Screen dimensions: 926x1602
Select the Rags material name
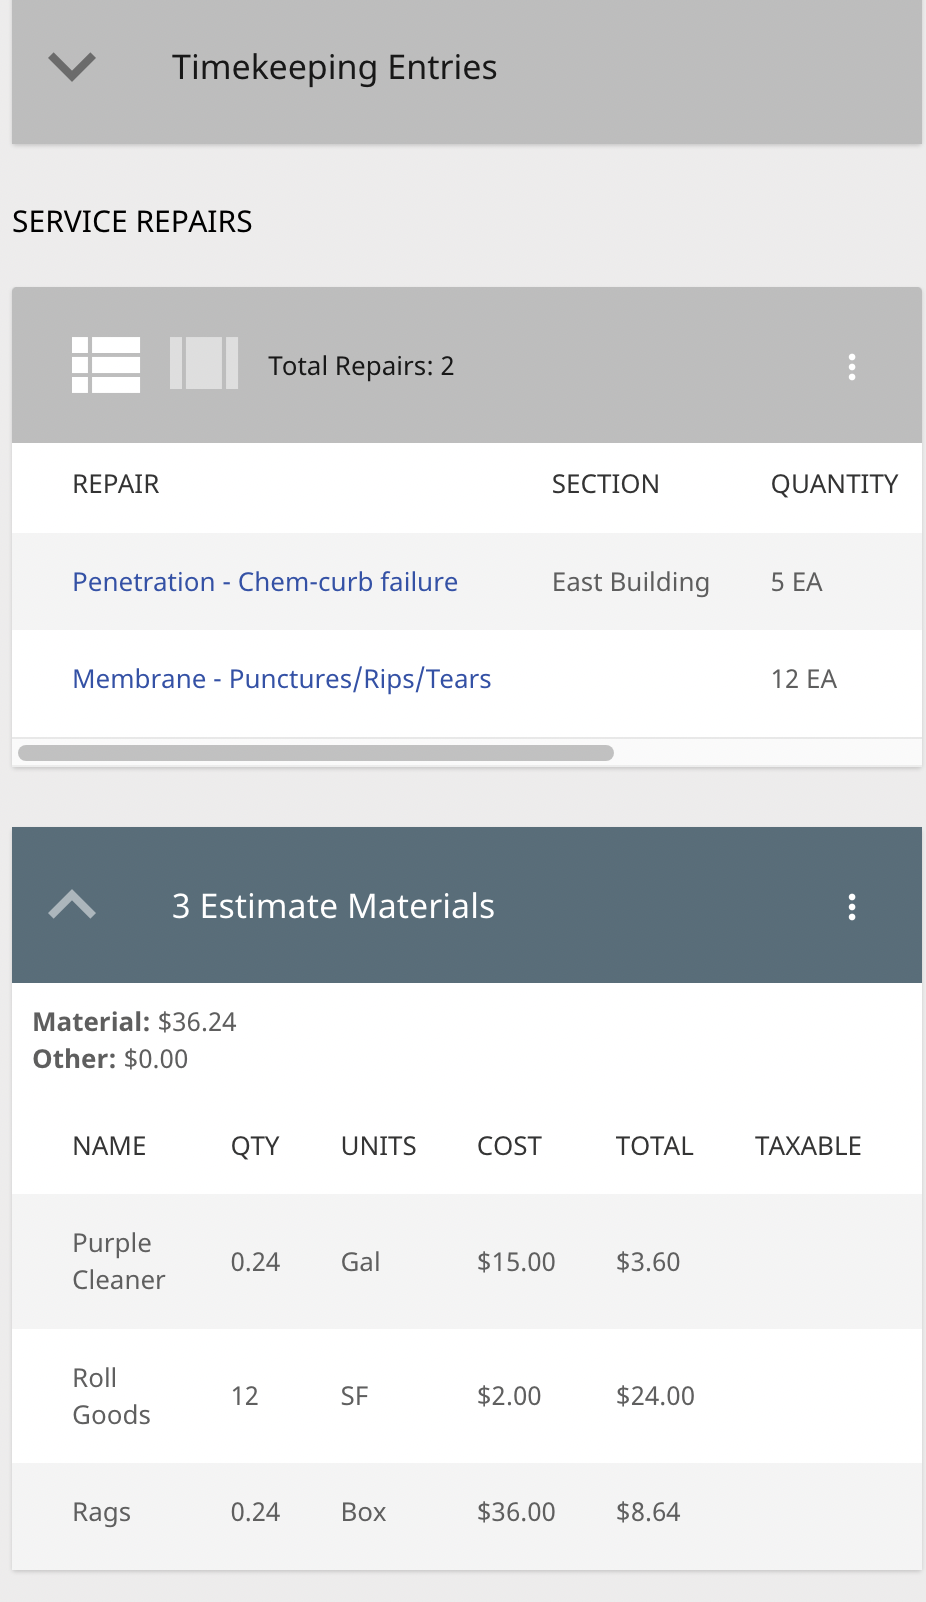click(x=101, y=1512)
